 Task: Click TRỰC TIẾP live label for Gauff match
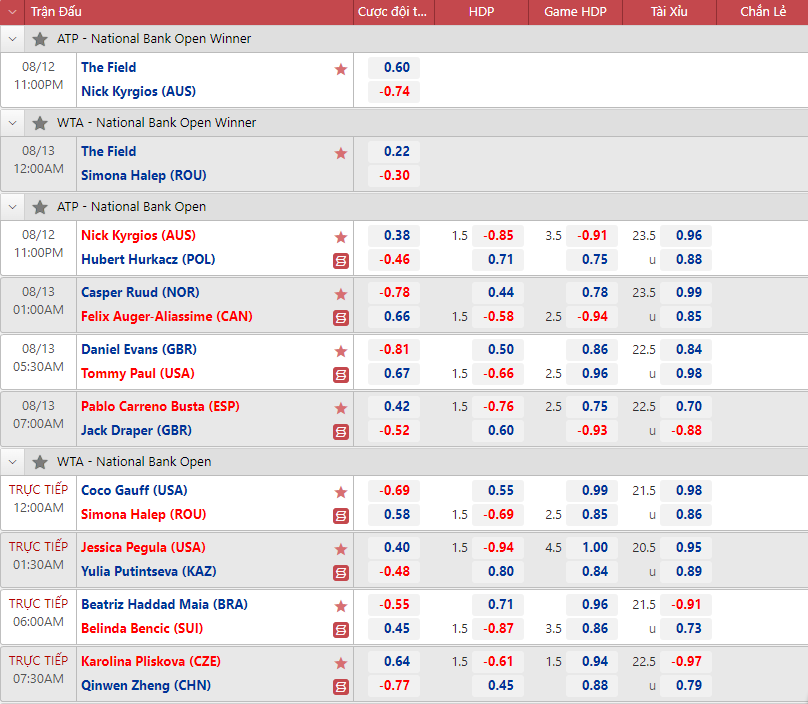[39, 490]
